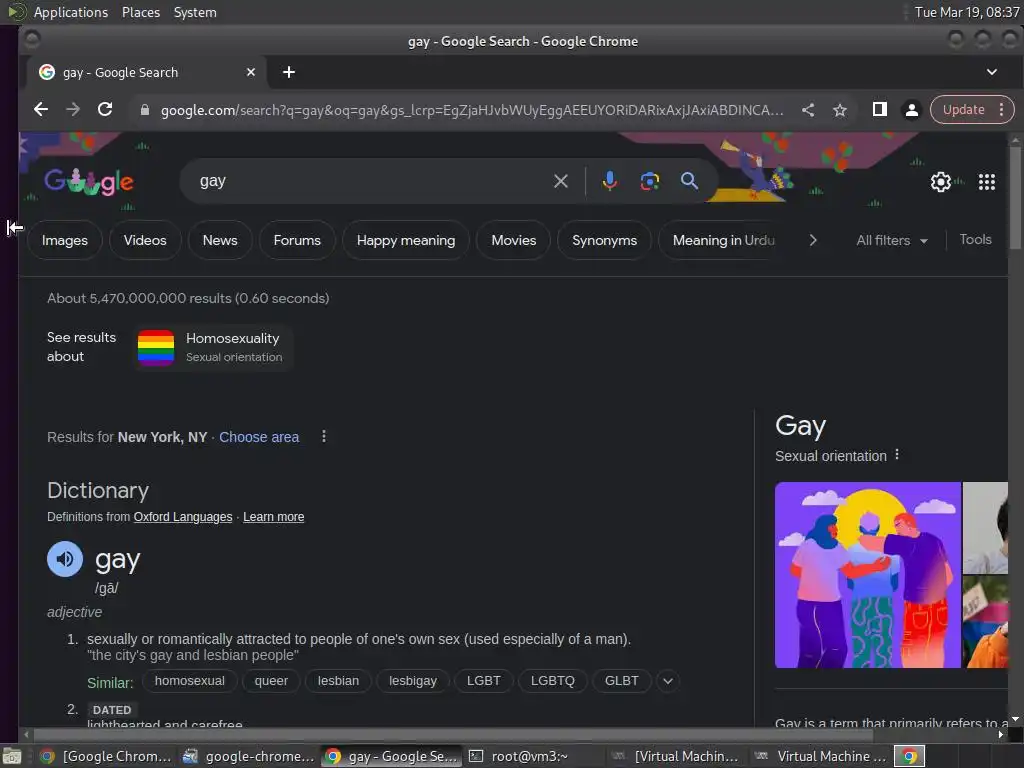
Task: Select similar word lesbigay
Action: 413,680
